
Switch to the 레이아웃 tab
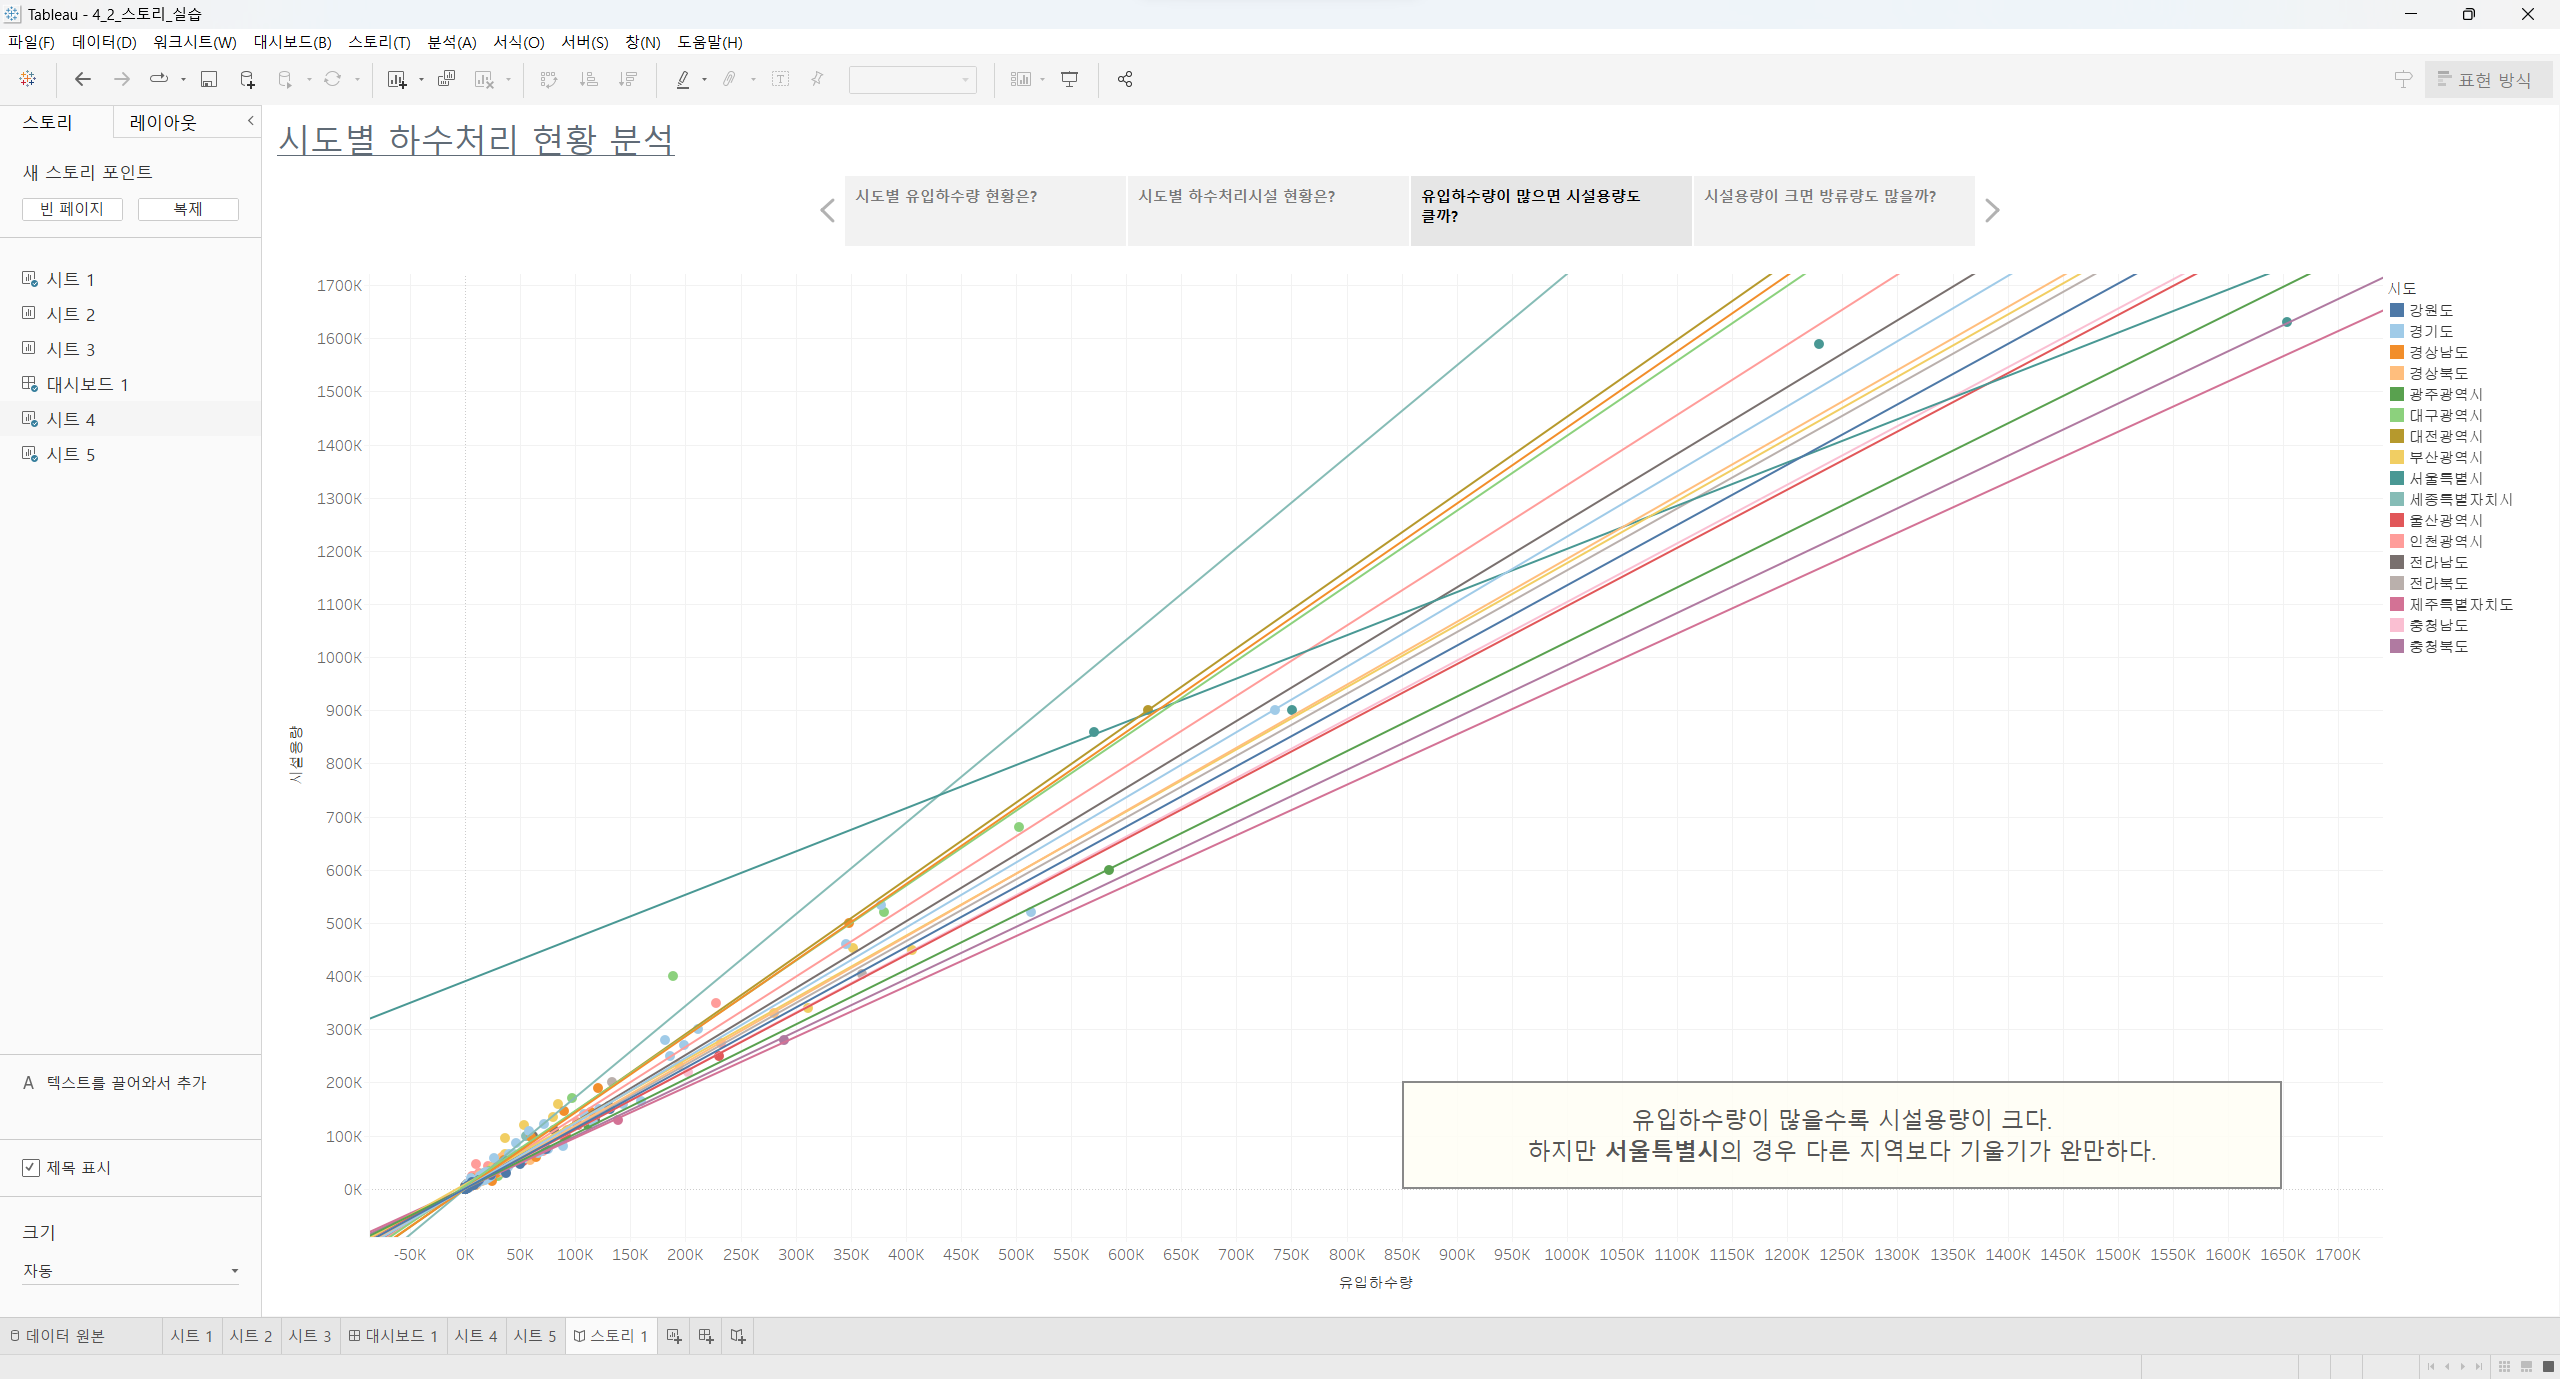click(163, 122)
